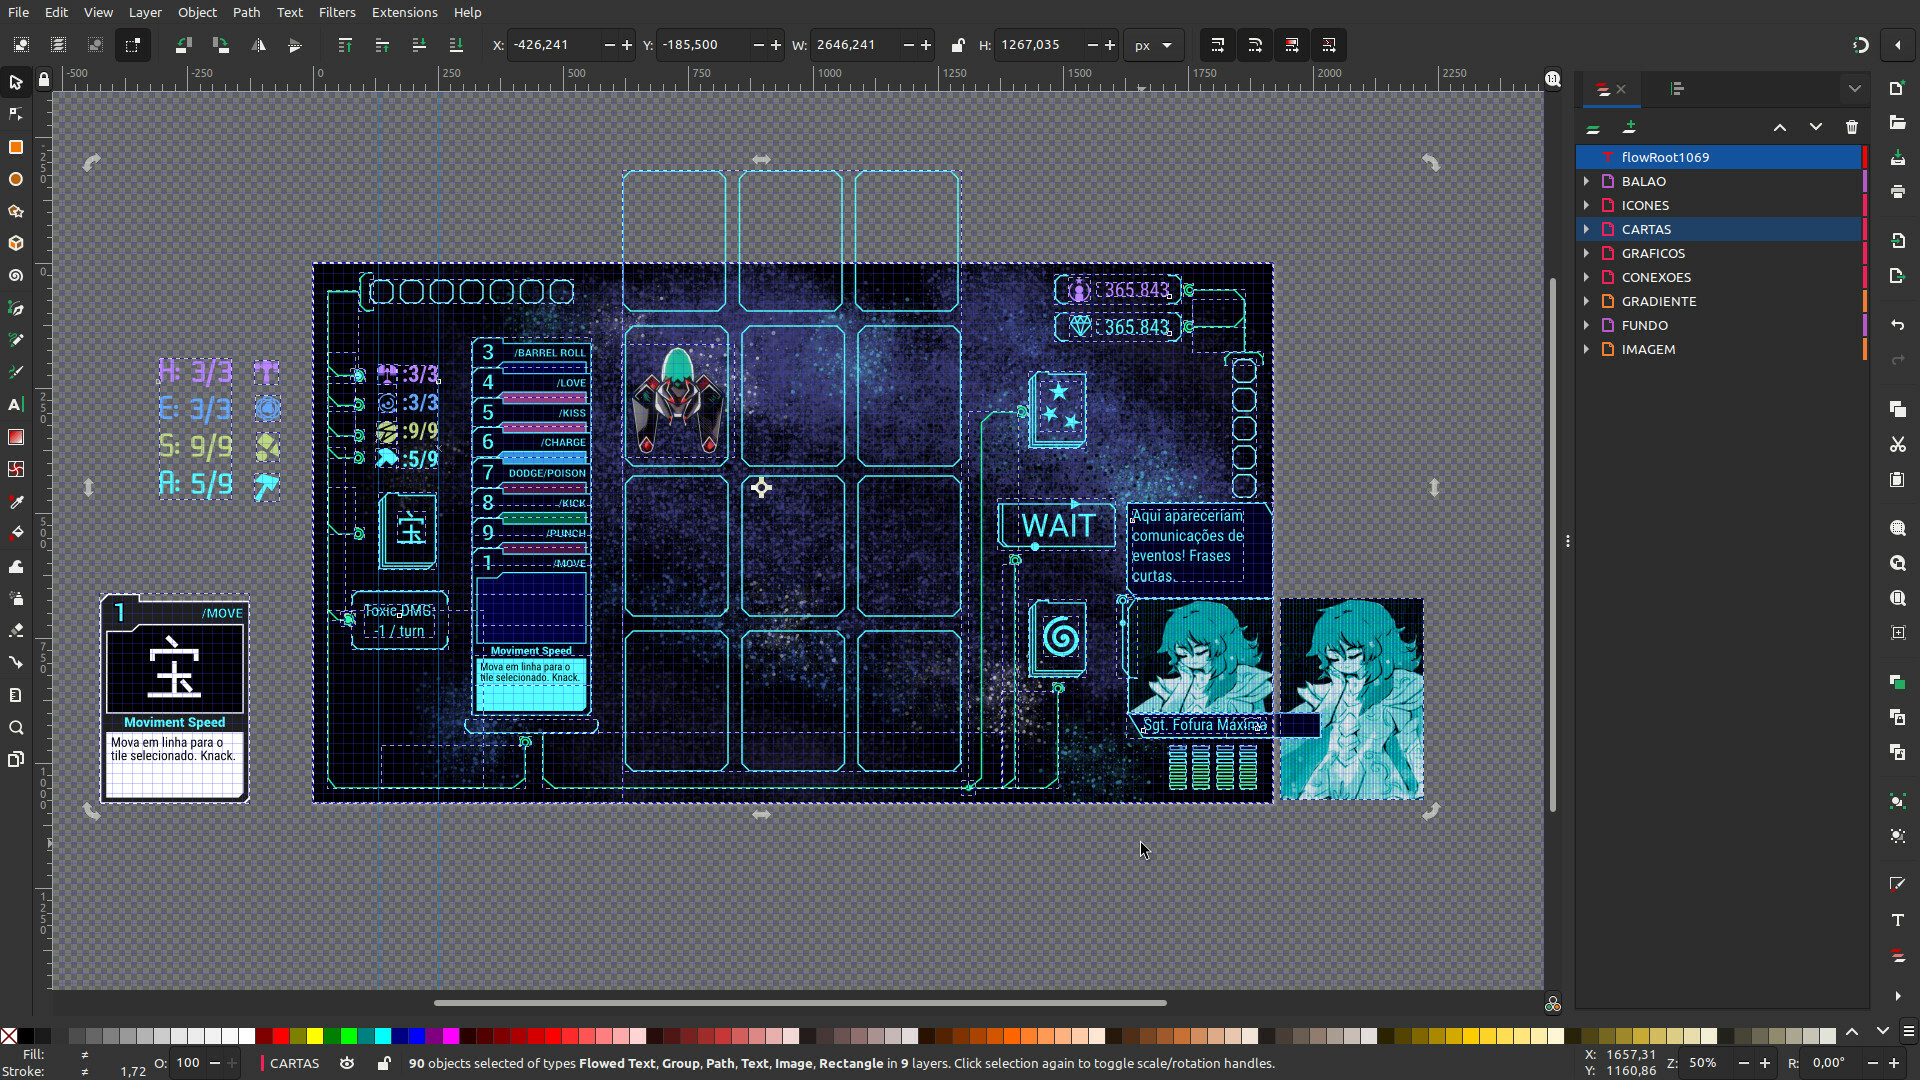Select the Text tool
This screenshot has height=1080, width=1920.
tap(16, 404)
